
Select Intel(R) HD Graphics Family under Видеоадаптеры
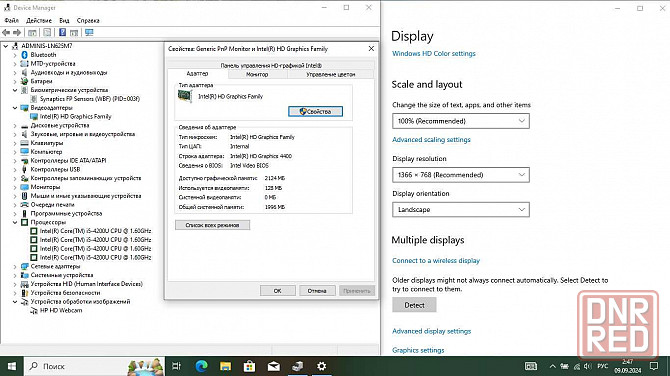(x=75, y=116)
